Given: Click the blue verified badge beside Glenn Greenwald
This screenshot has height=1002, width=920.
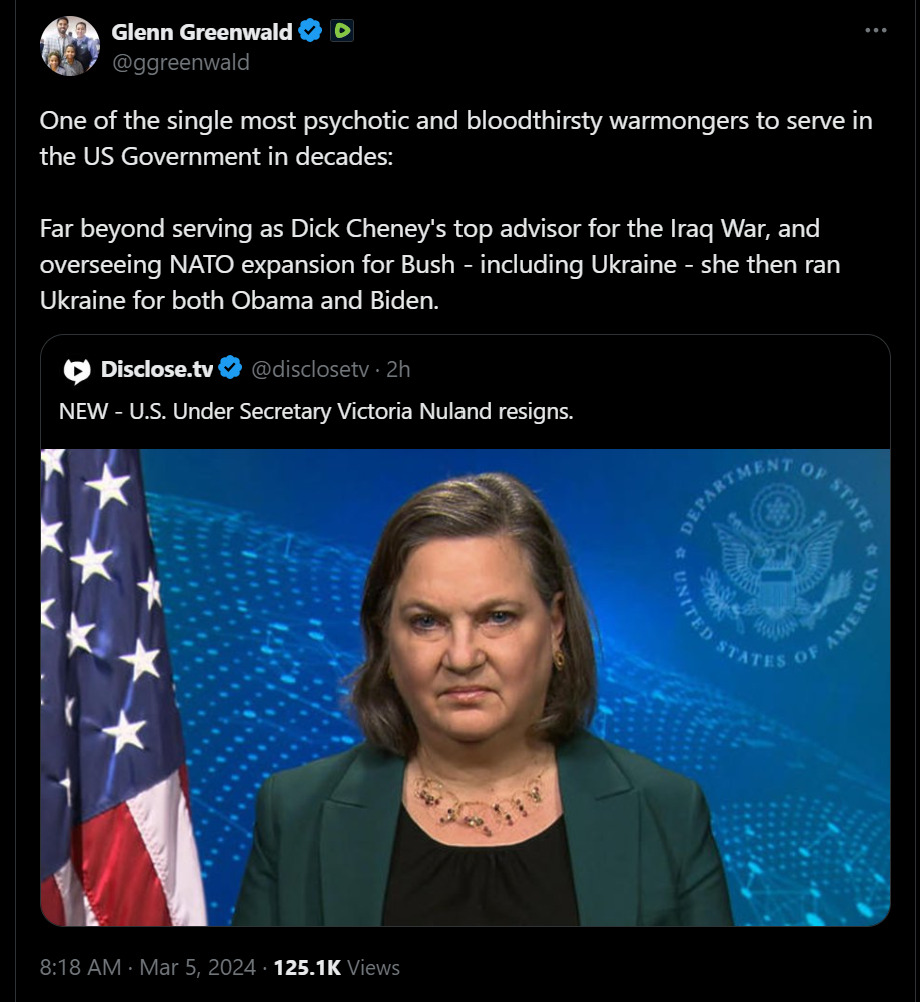Looking at the screenshot, I should (x=311, y=31).
